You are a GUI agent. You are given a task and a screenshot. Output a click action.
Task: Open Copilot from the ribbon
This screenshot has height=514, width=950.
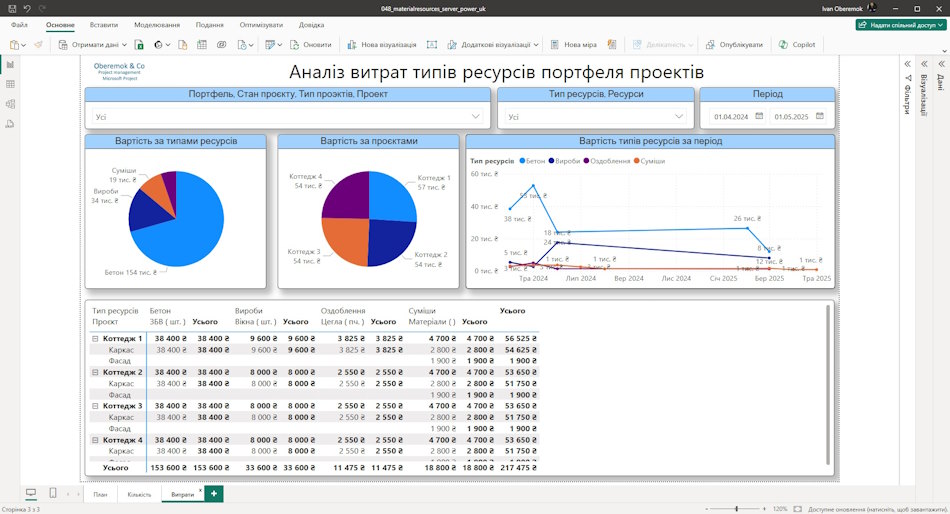[x=797, y=45]
